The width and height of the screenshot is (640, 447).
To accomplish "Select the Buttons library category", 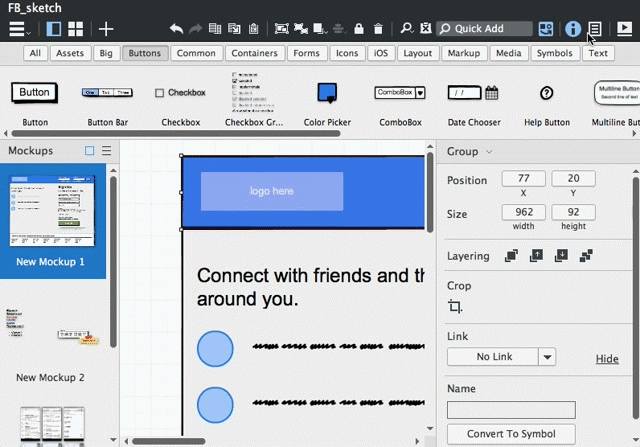I will pos(144,53).
